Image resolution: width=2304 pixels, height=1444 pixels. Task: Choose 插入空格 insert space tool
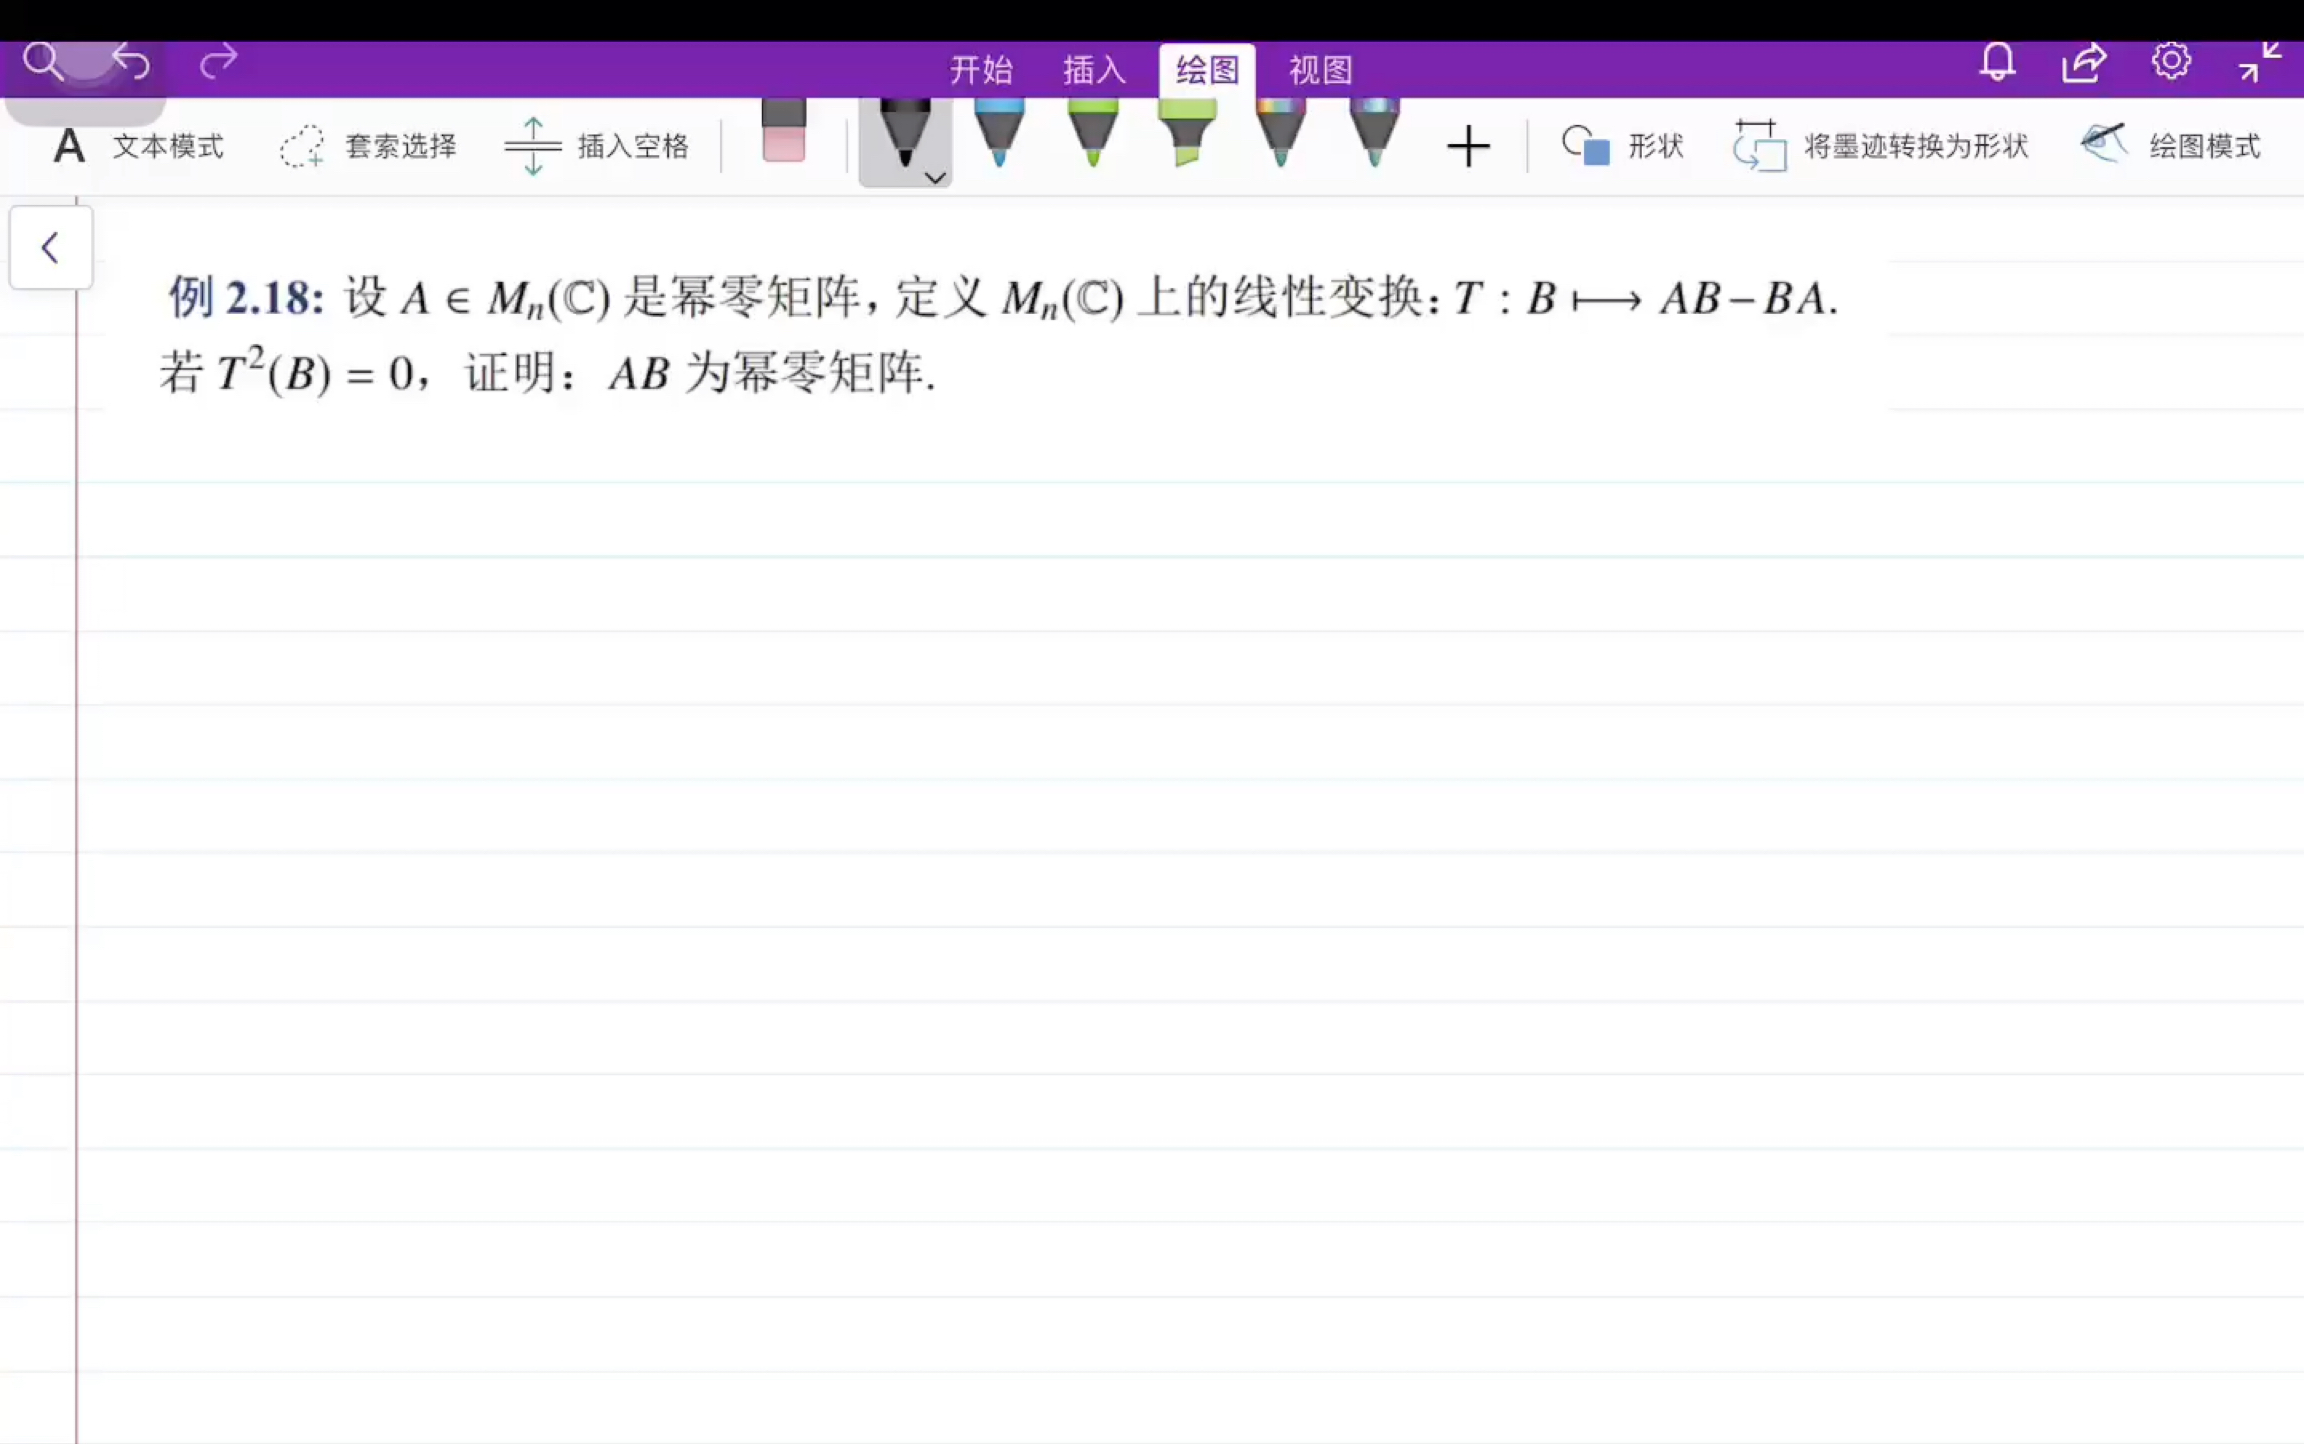point(597,146)
